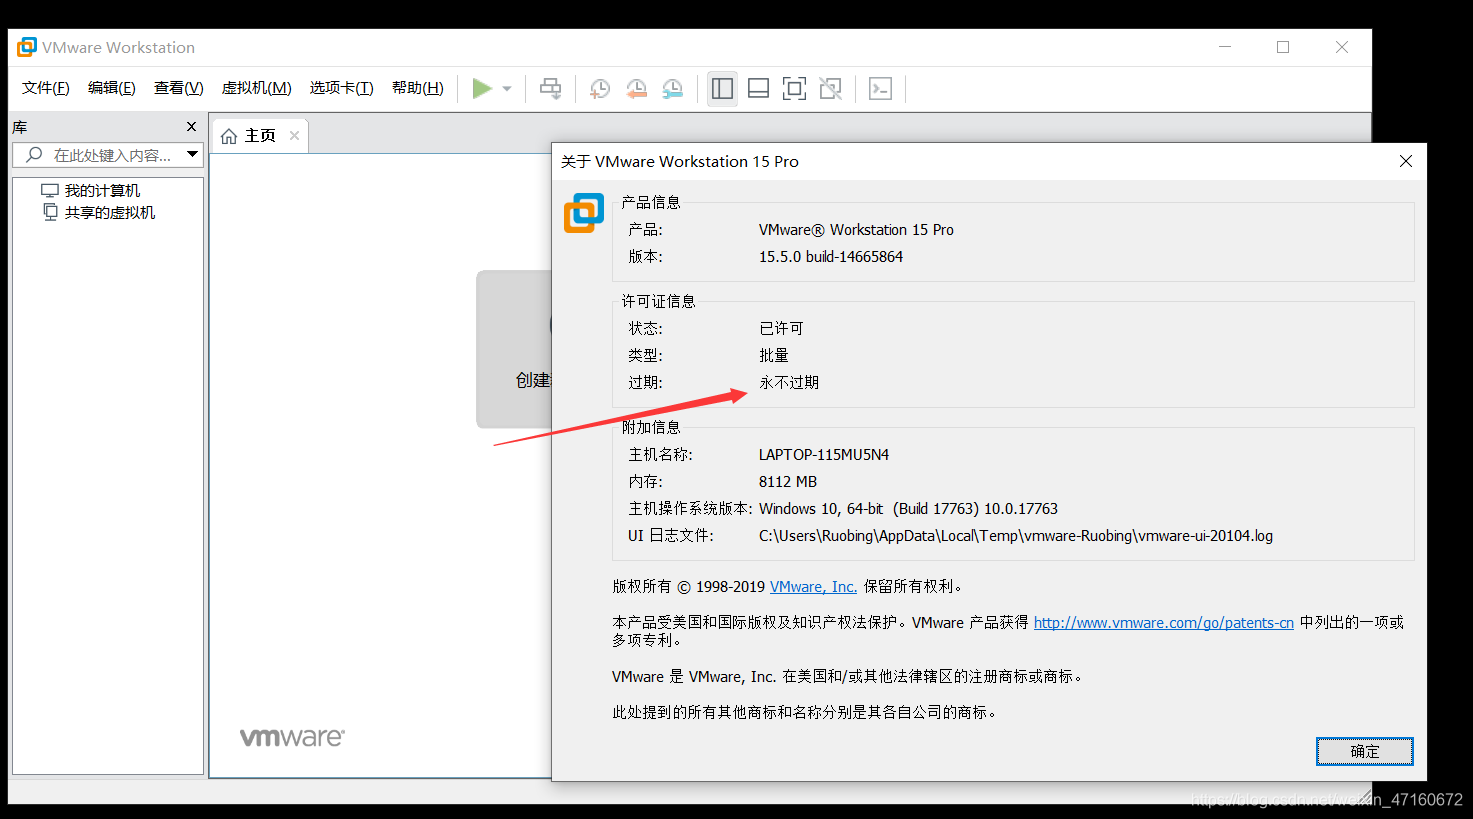The image size is (1473, 819).
Task: Close the About VMware Workstation 15 Pro dialog
Action: click(x=1406, y=161)
